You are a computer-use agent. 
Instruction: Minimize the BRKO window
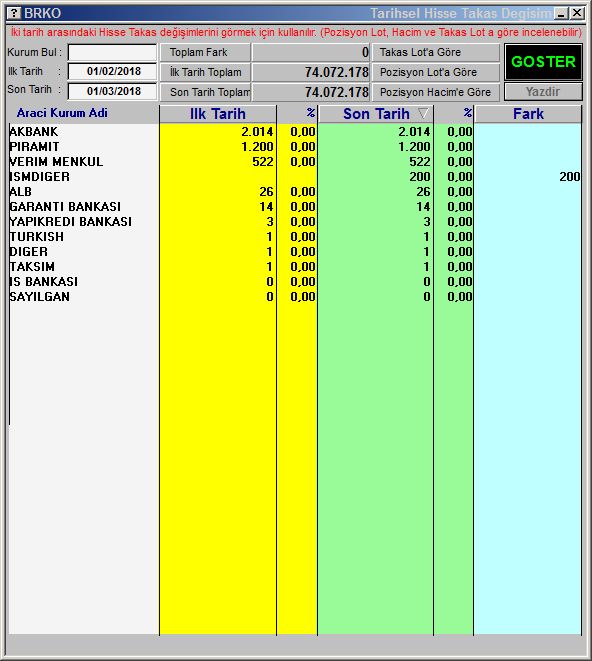tap(561, 13)
